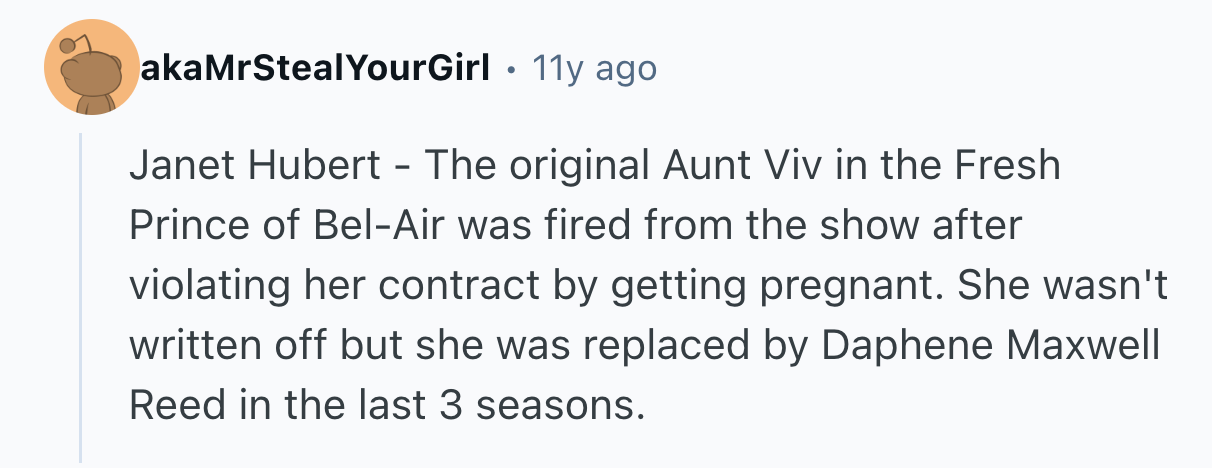Image resolution: width=1212 pixels, height=468 pixels.
Task: Click the dot separator before the timestamp
Action: pyautogui.click(x=512, y=70)
